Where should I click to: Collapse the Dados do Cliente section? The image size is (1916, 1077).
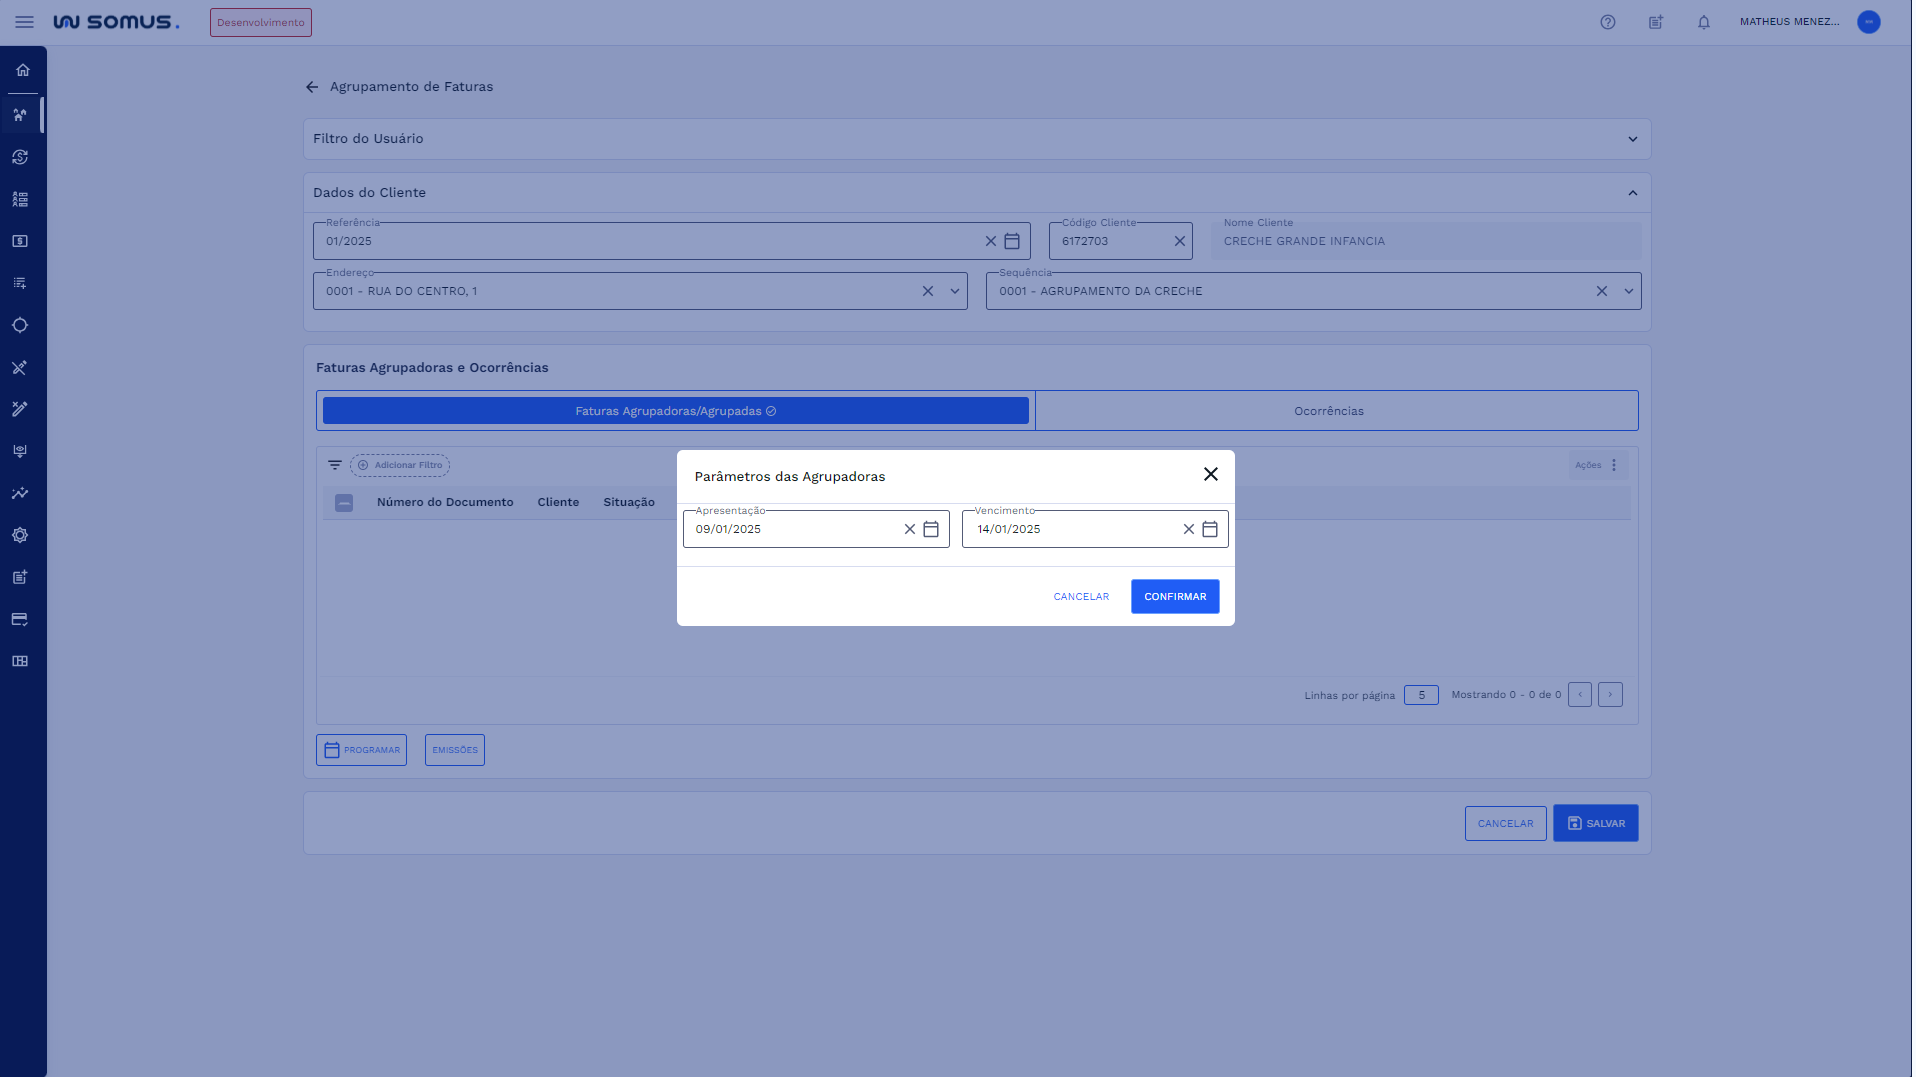coord(1632,193)
